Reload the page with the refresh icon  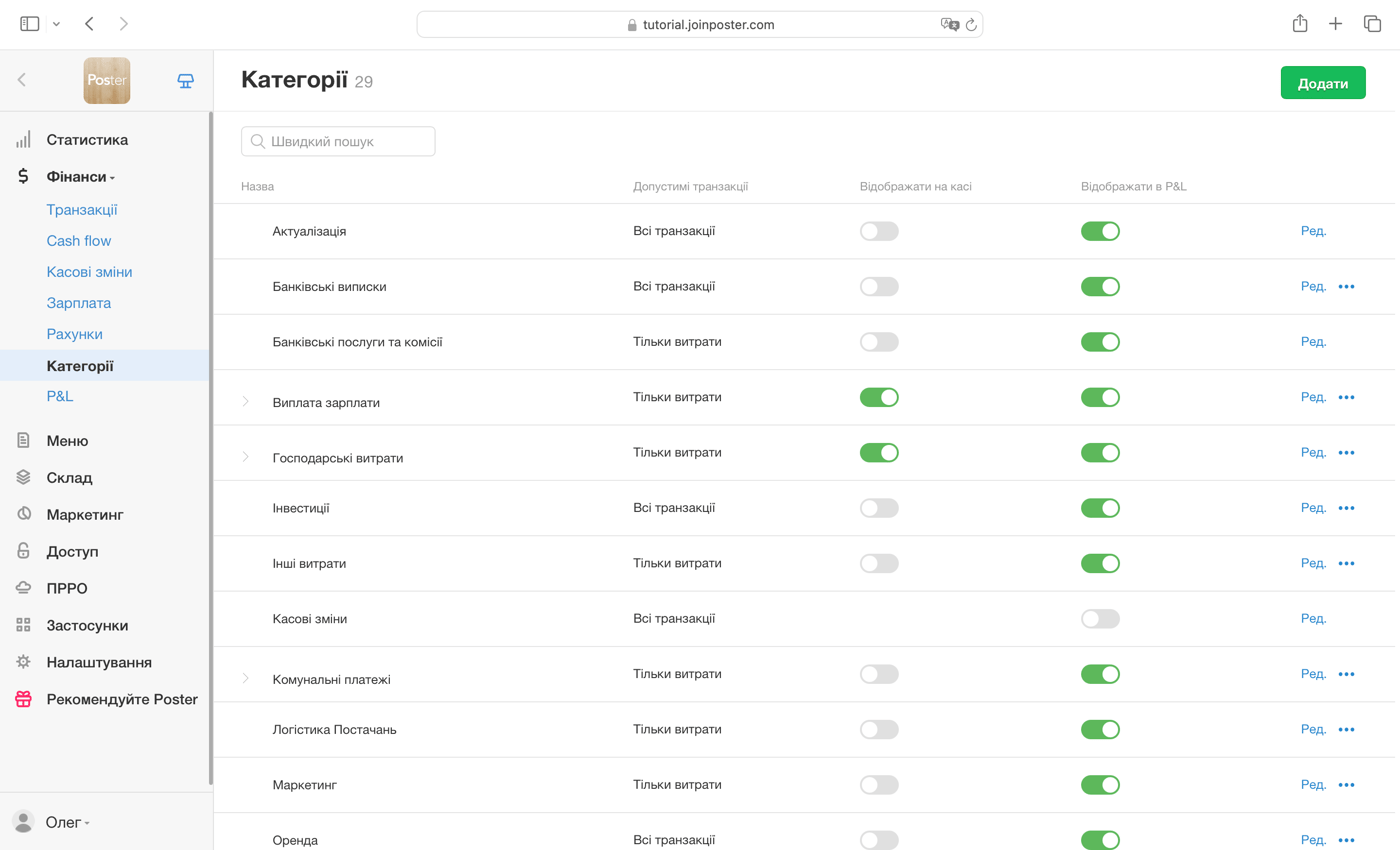[x=970, y=25]
